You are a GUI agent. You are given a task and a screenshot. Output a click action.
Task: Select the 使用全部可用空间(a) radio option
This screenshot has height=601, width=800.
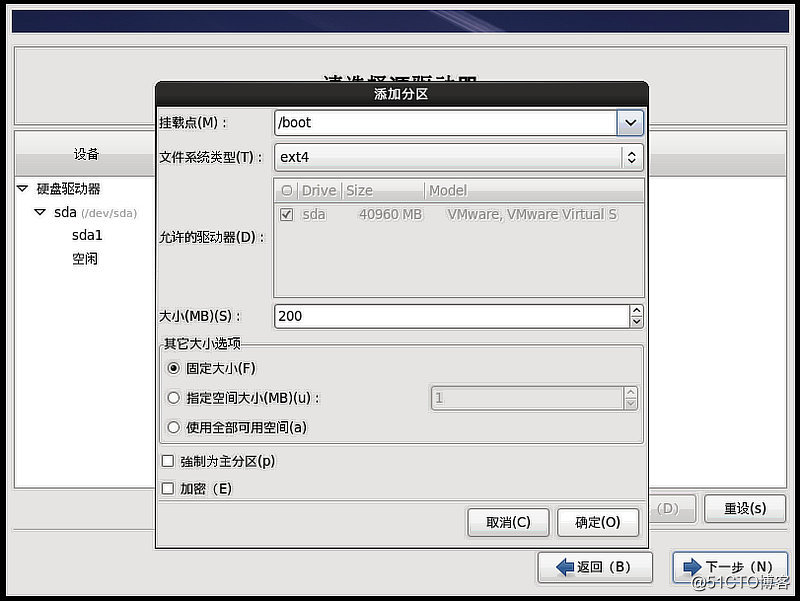173,427
